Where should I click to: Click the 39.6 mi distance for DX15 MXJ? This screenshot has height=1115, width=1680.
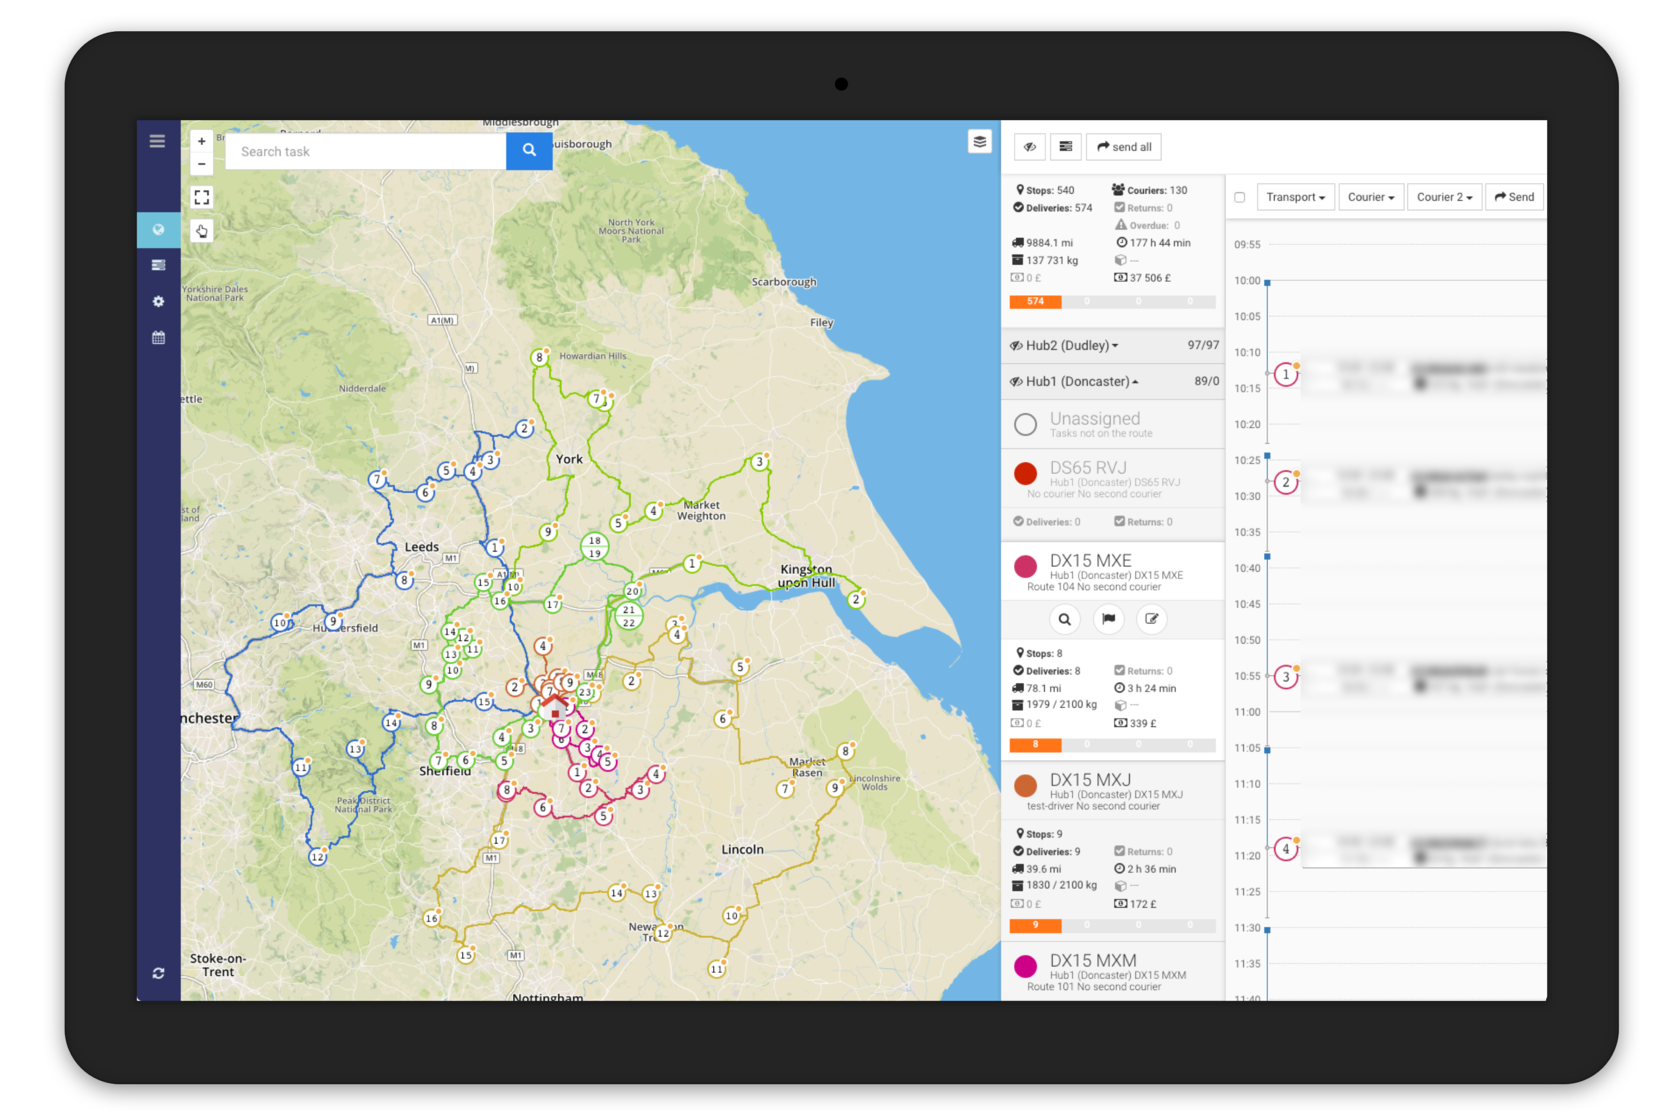click(x=1036, y=869)
